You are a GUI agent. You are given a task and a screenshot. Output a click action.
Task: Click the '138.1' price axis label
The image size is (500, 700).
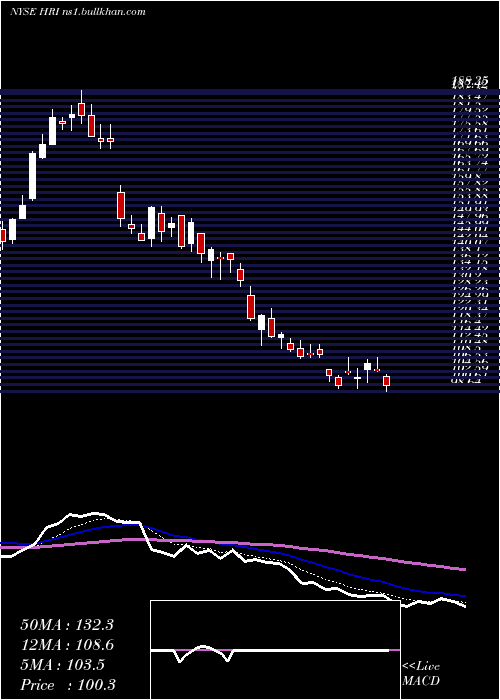[467, 248]
